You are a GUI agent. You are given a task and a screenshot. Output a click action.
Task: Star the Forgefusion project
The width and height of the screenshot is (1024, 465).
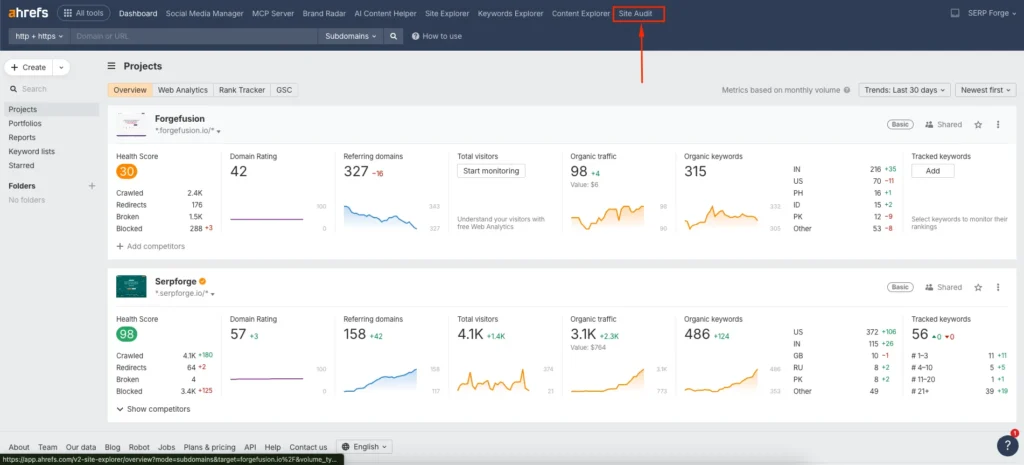(x=978, y=124)
